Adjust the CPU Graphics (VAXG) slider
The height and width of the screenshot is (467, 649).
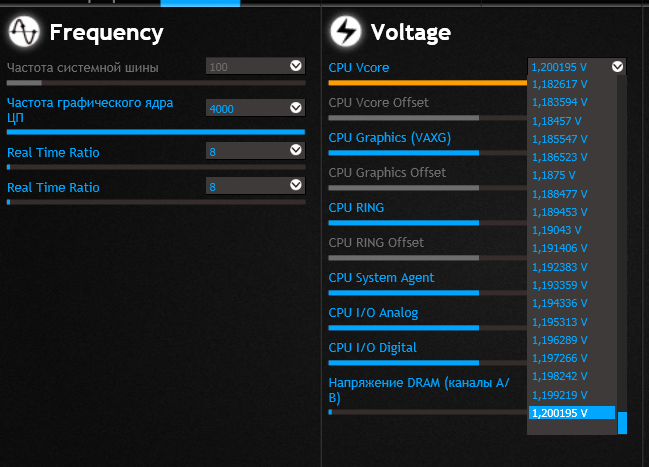point(404,153)
